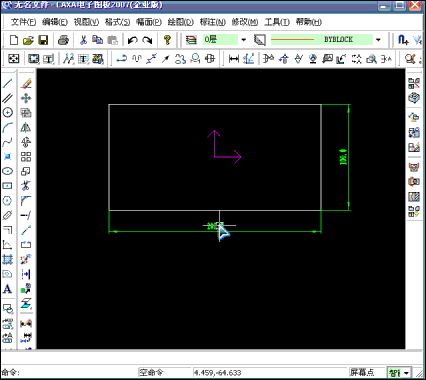Viewport: 426px width, 380px height.
Task: Select the ellipse drawing tool
Action: 8,171
